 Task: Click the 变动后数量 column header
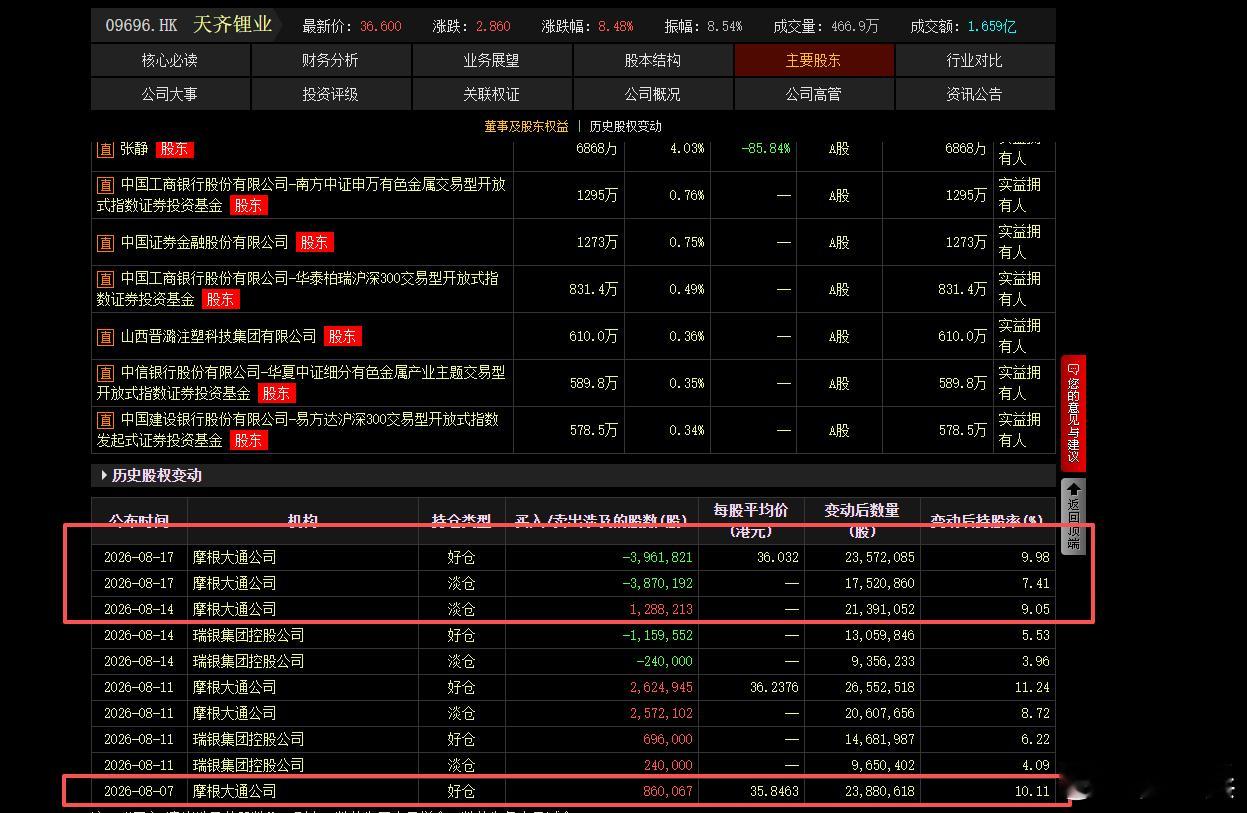point(861,520)
